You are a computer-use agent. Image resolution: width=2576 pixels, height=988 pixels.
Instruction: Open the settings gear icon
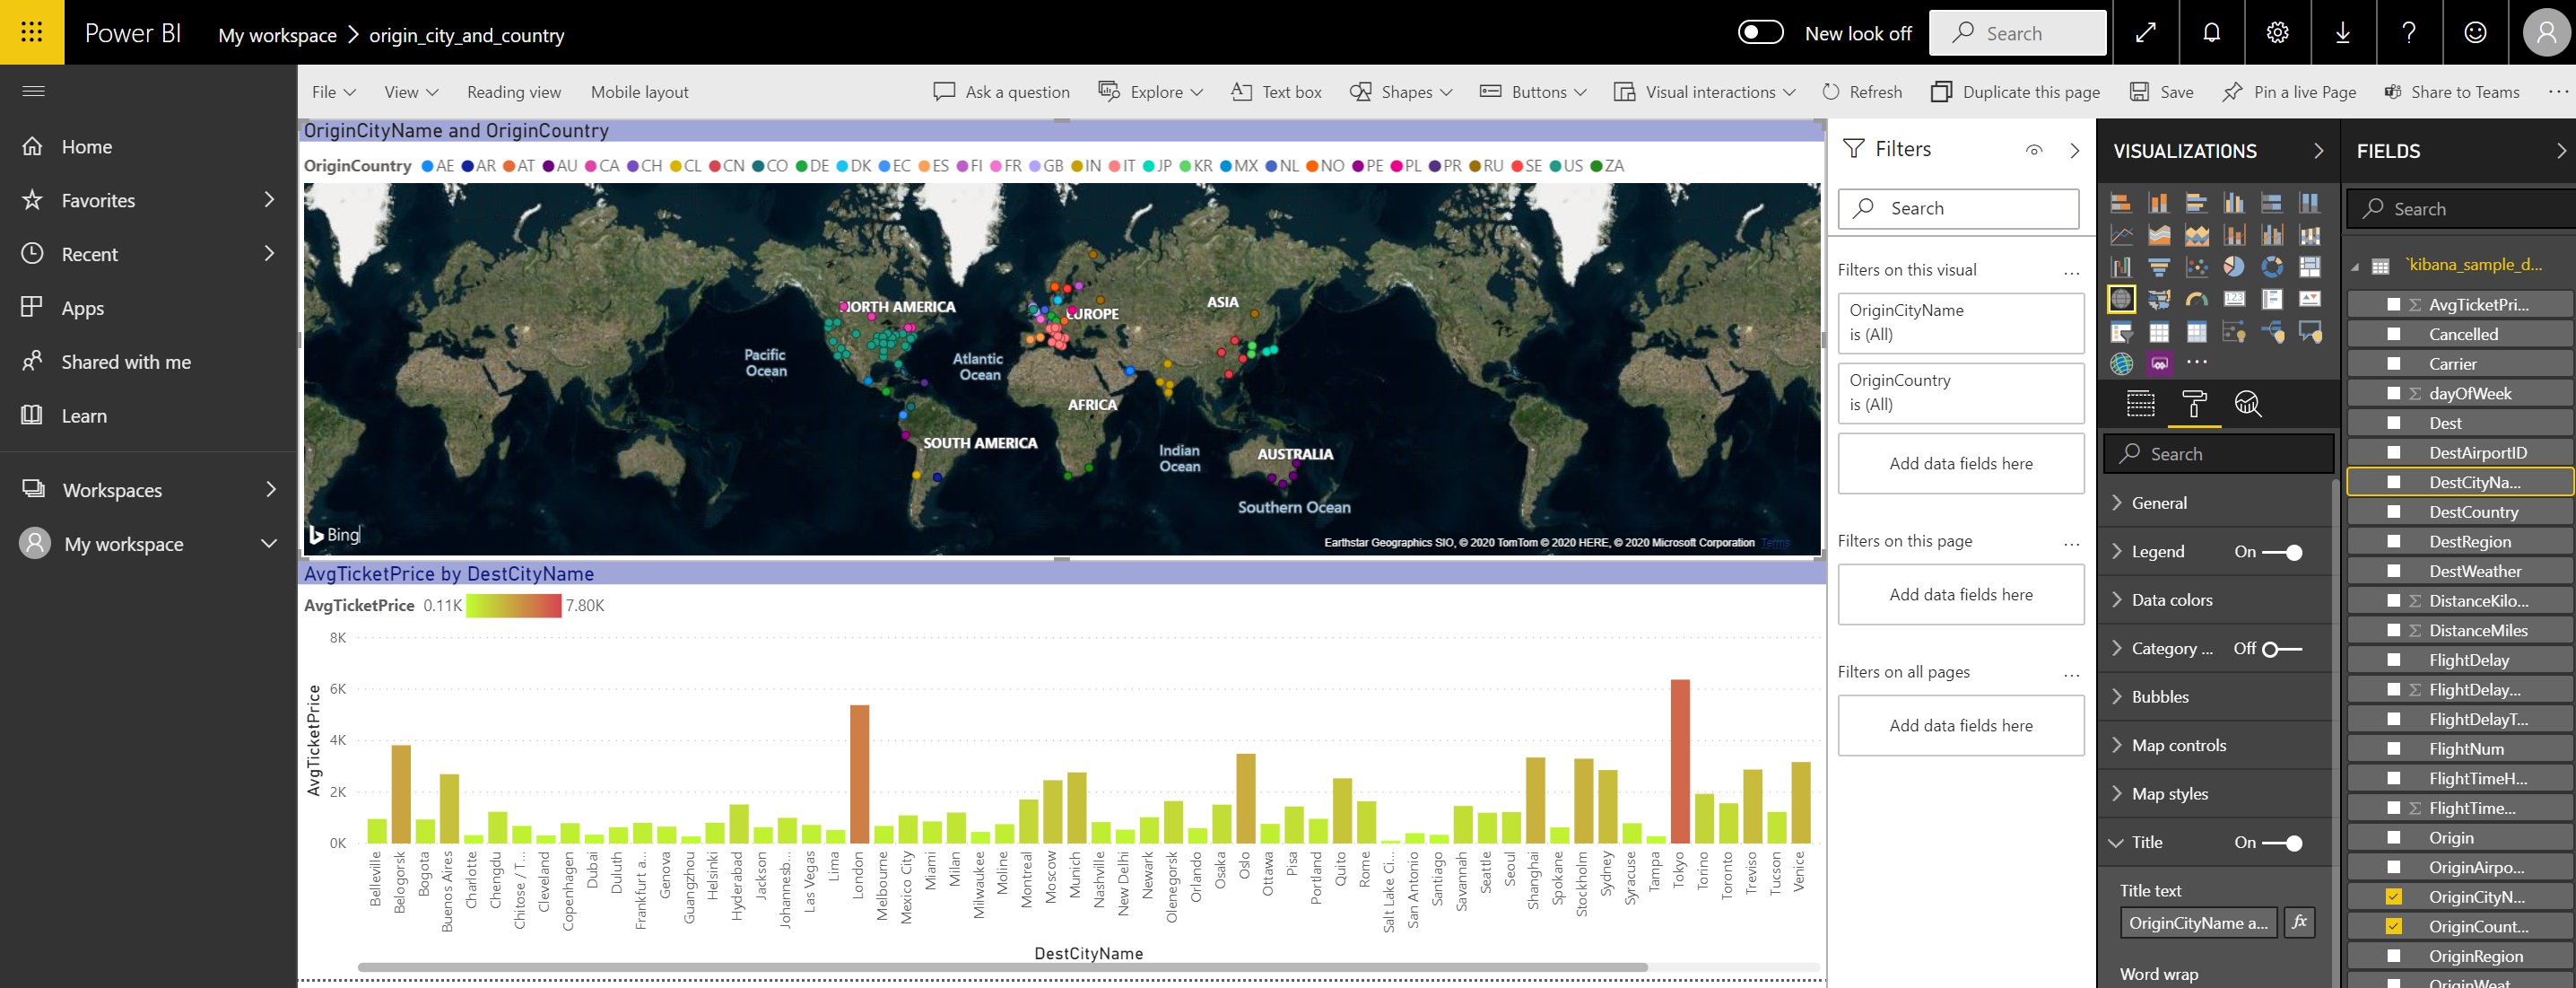pos(2277,33)
